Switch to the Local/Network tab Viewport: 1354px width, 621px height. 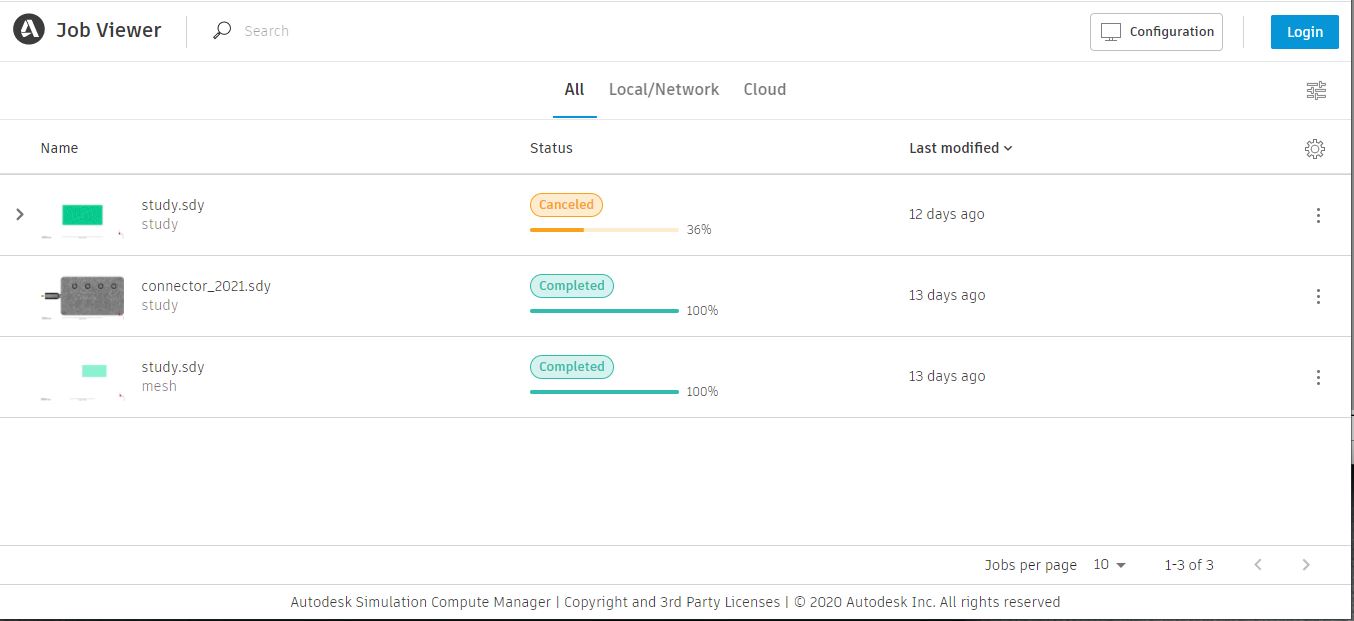(664, 89)
